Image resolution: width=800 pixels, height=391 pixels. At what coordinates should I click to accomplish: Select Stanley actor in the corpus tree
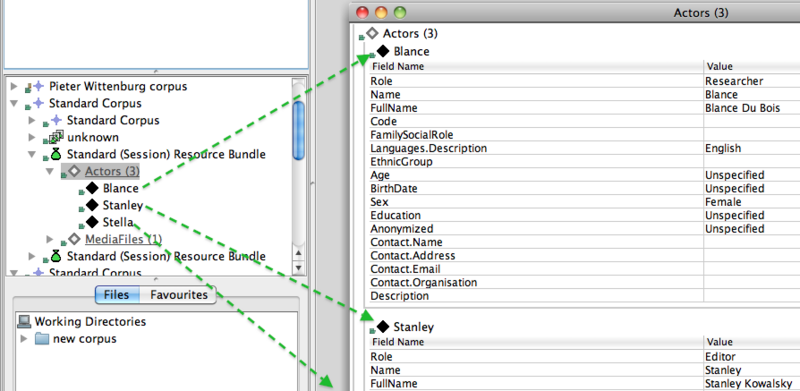click(122, 205)
